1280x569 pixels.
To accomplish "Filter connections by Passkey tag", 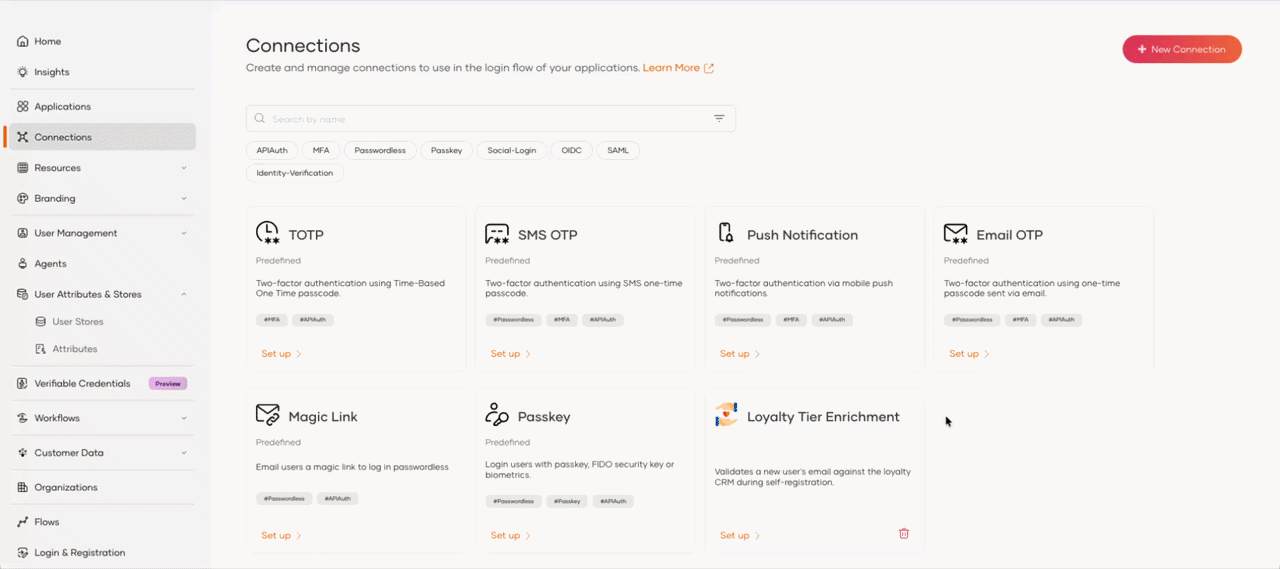I will 446,150.
